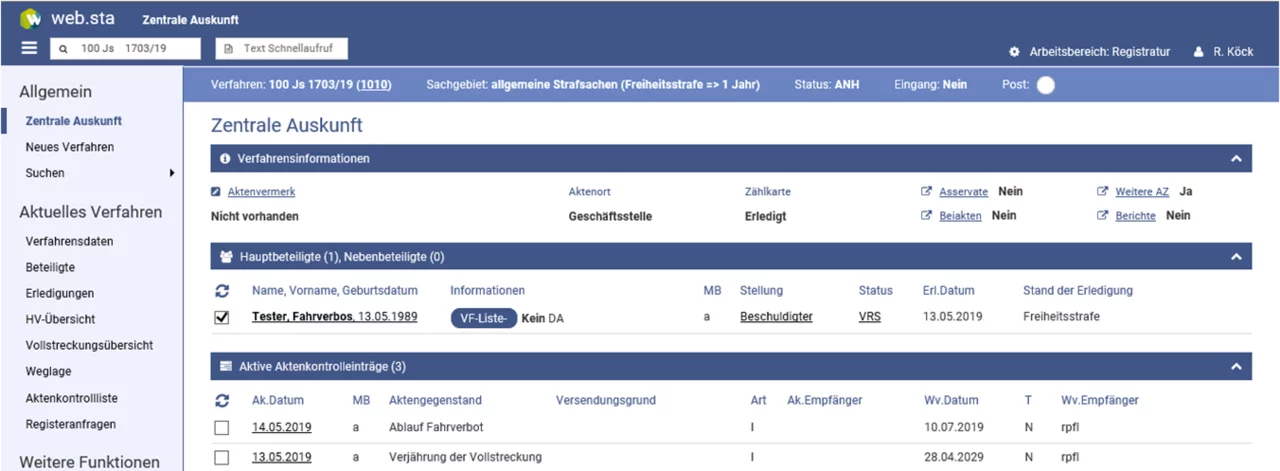Open Verfahrensdaten in the sidebar

click(x=69, y=241)
